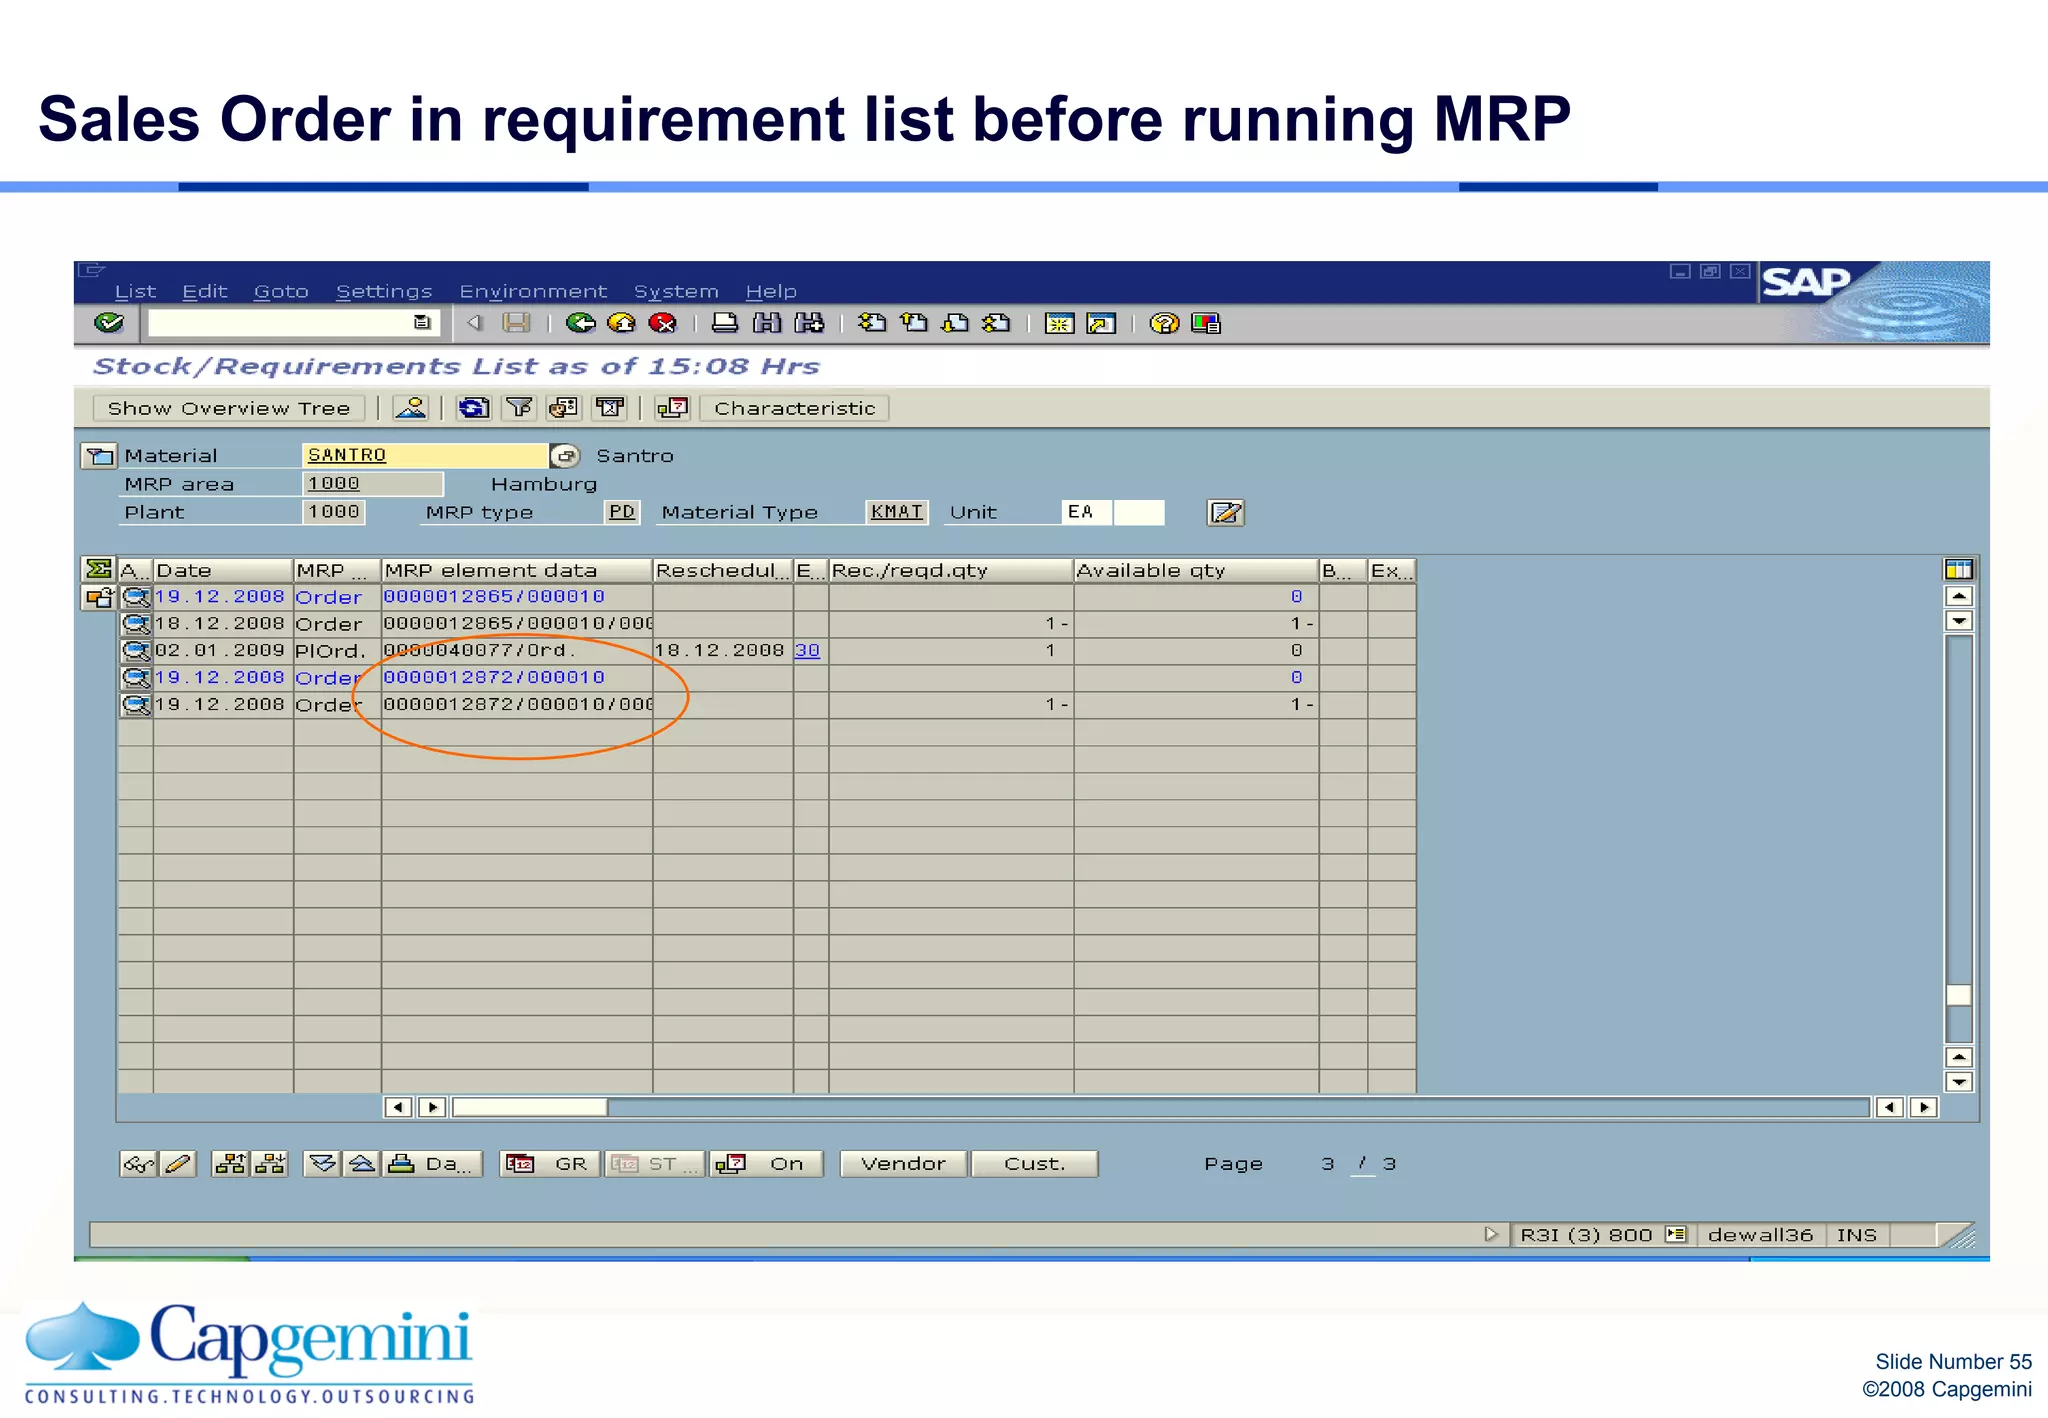Click the red Cancel icon
2048x1418 pixels.
(662, 323)
